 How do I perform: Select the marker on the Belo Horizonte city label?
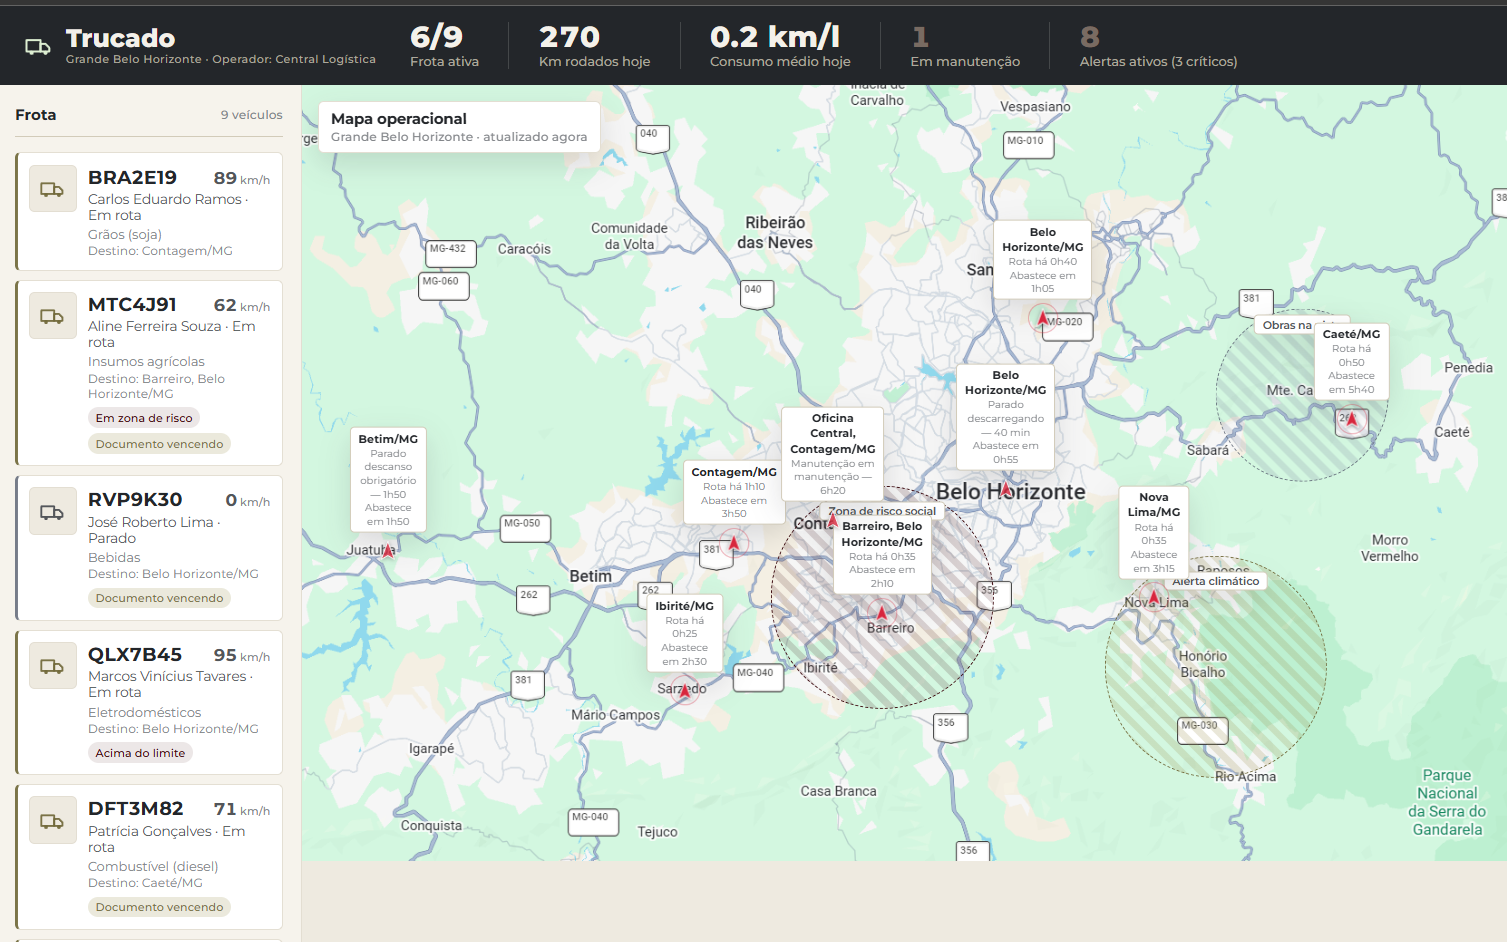pos(1005,490)
